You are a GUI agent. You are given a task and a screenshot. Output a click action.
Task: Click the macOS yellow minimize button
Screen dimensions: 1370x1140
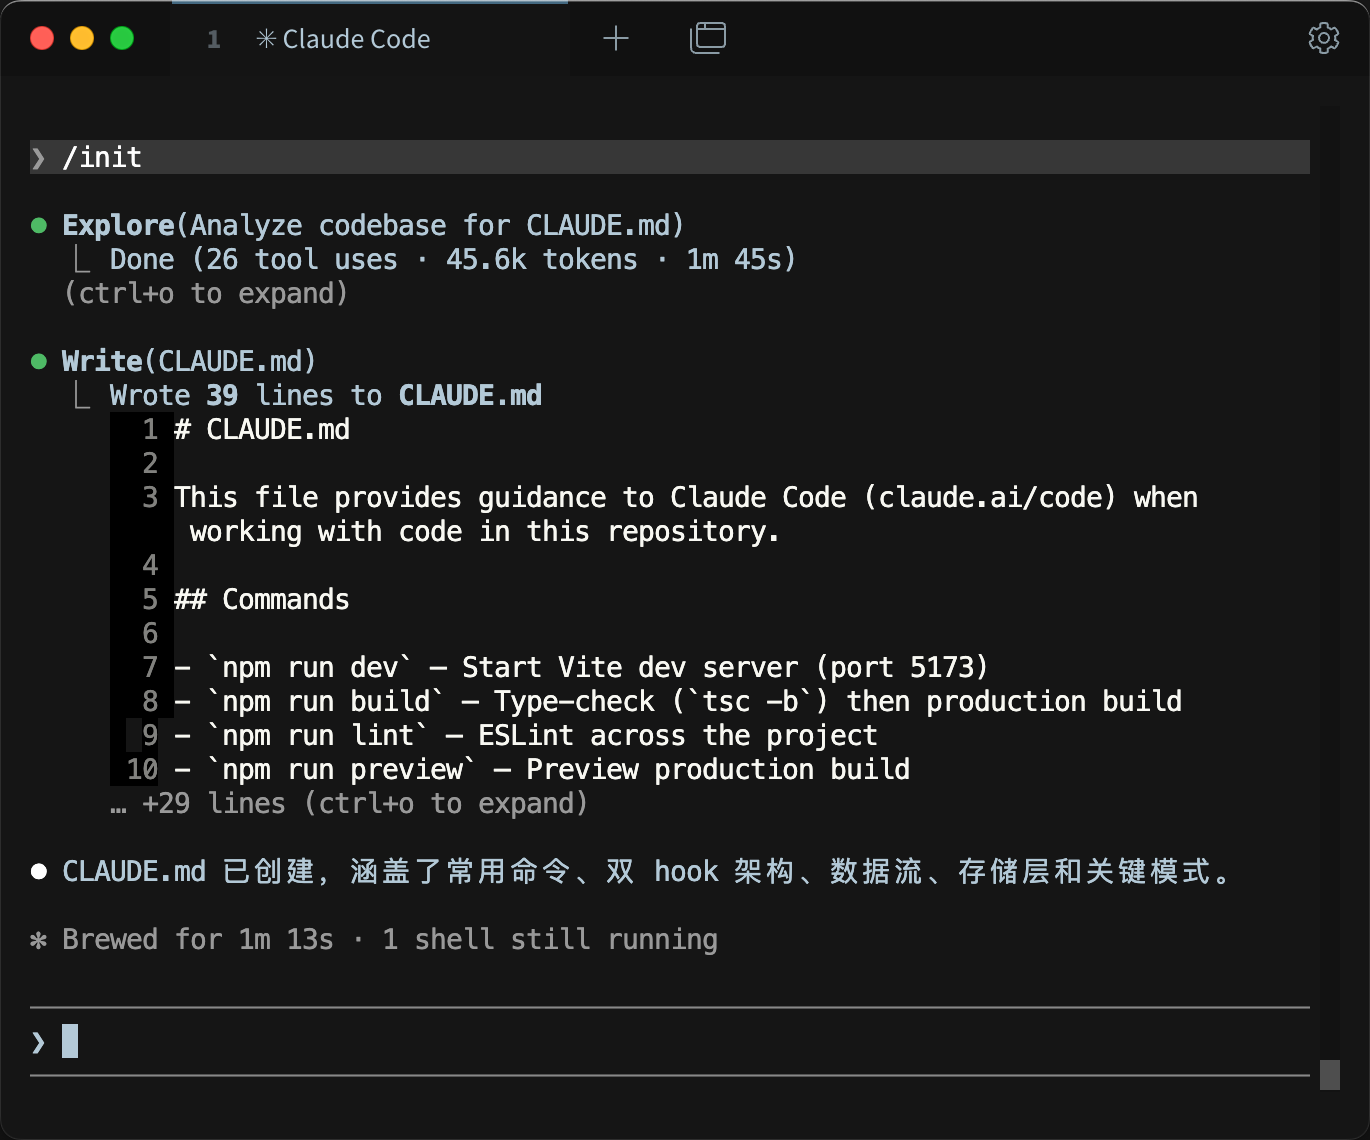(x=82, y=38)
